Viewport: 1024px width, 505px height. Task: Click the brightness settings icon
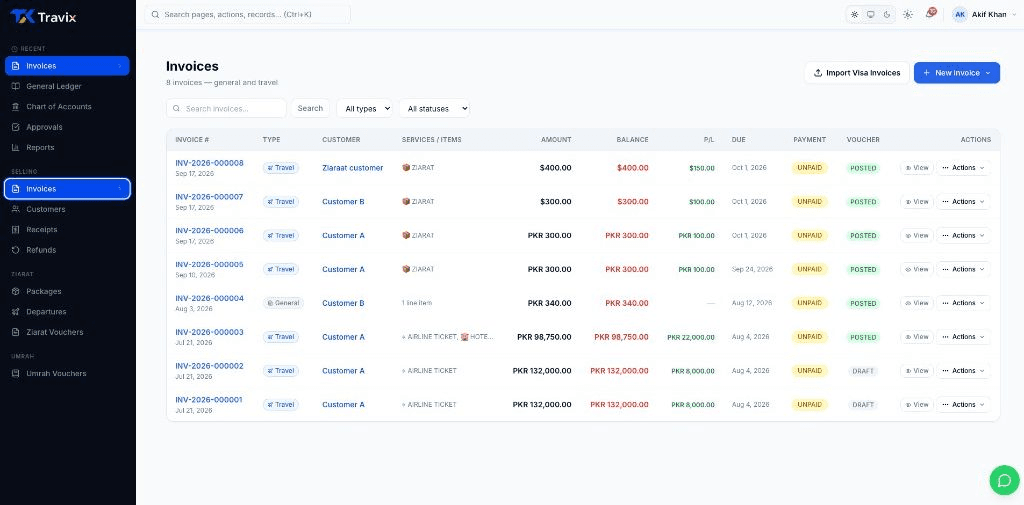click(908, 14)
